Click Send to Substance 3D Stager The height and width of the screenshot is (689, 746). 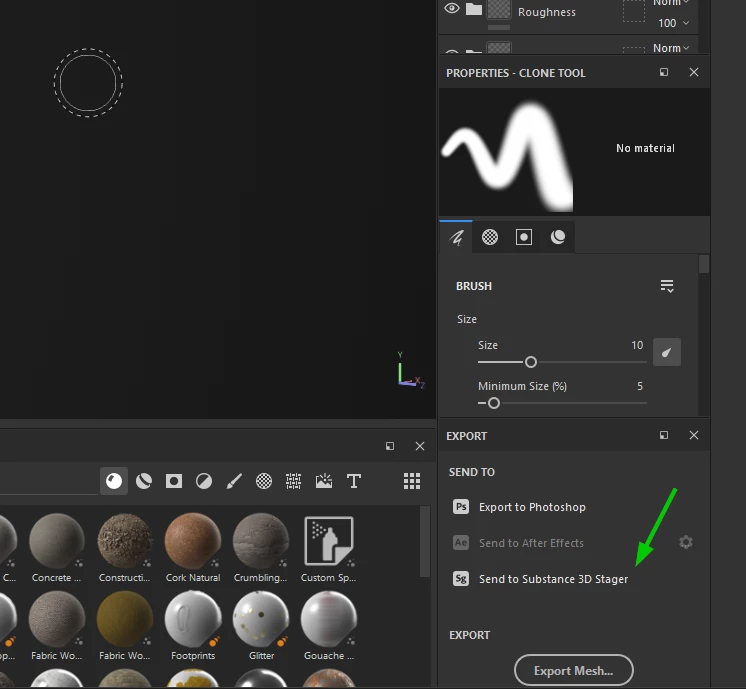pos(553,579)
